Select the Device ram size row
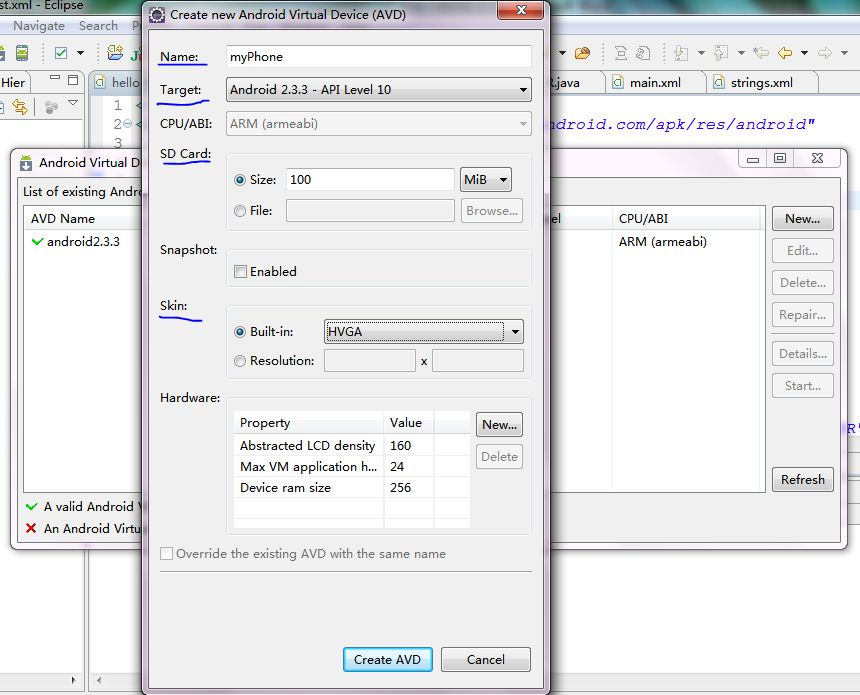The width and height of the screenshot is (860, 695). click(x=352, y=488)
